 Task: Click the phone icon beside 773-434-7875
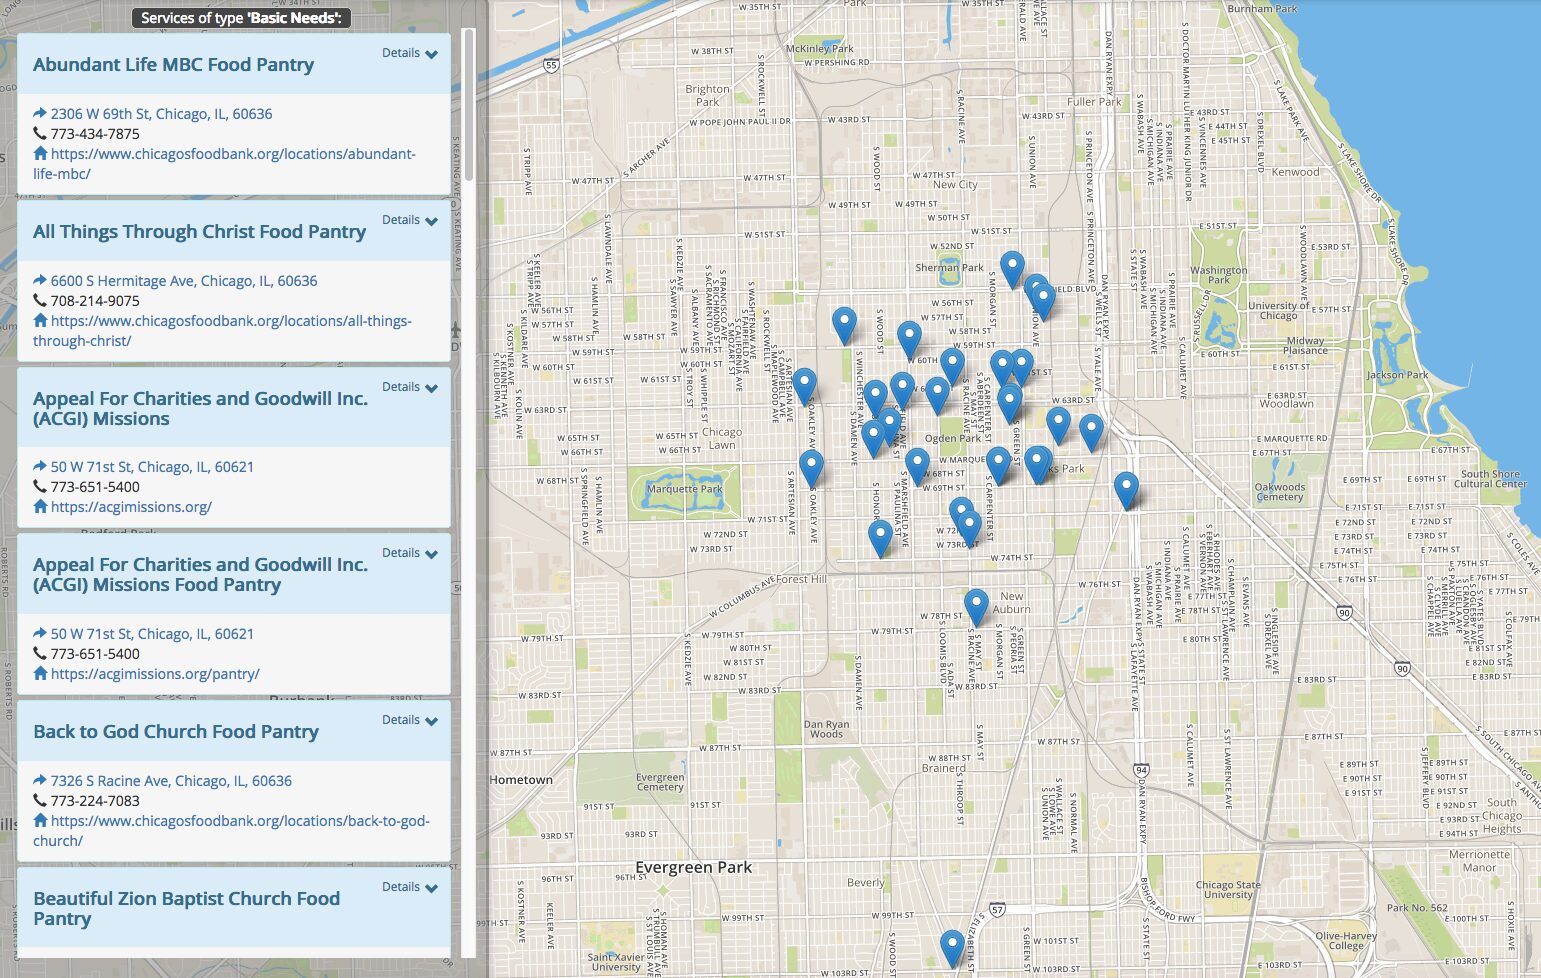[x=41, y=133]
